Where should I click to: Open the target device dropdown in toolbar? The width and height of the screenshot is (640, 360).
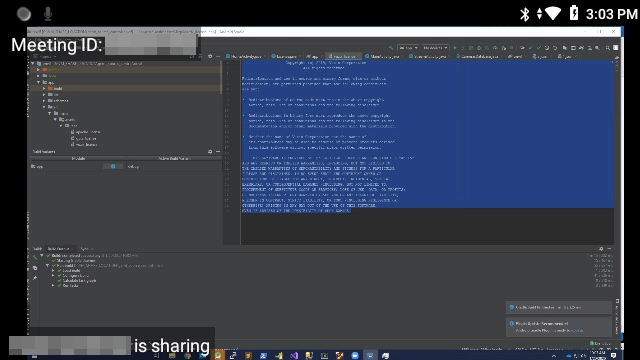(435, 48)
